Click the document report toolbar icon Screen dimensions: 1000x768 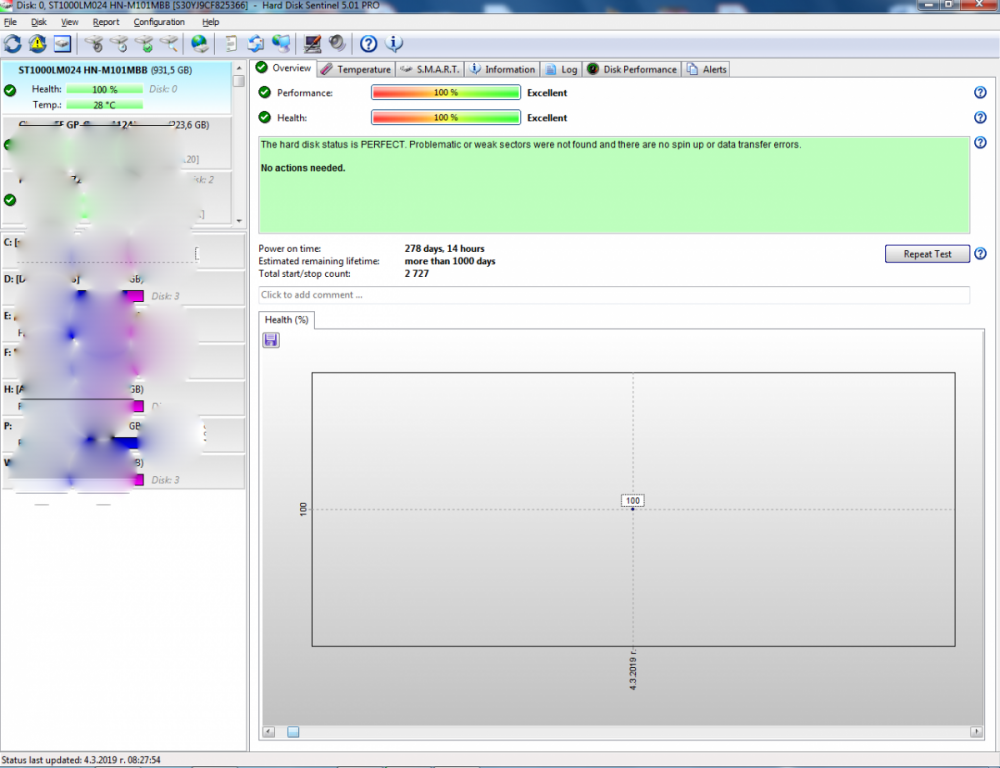coord(231,43)
